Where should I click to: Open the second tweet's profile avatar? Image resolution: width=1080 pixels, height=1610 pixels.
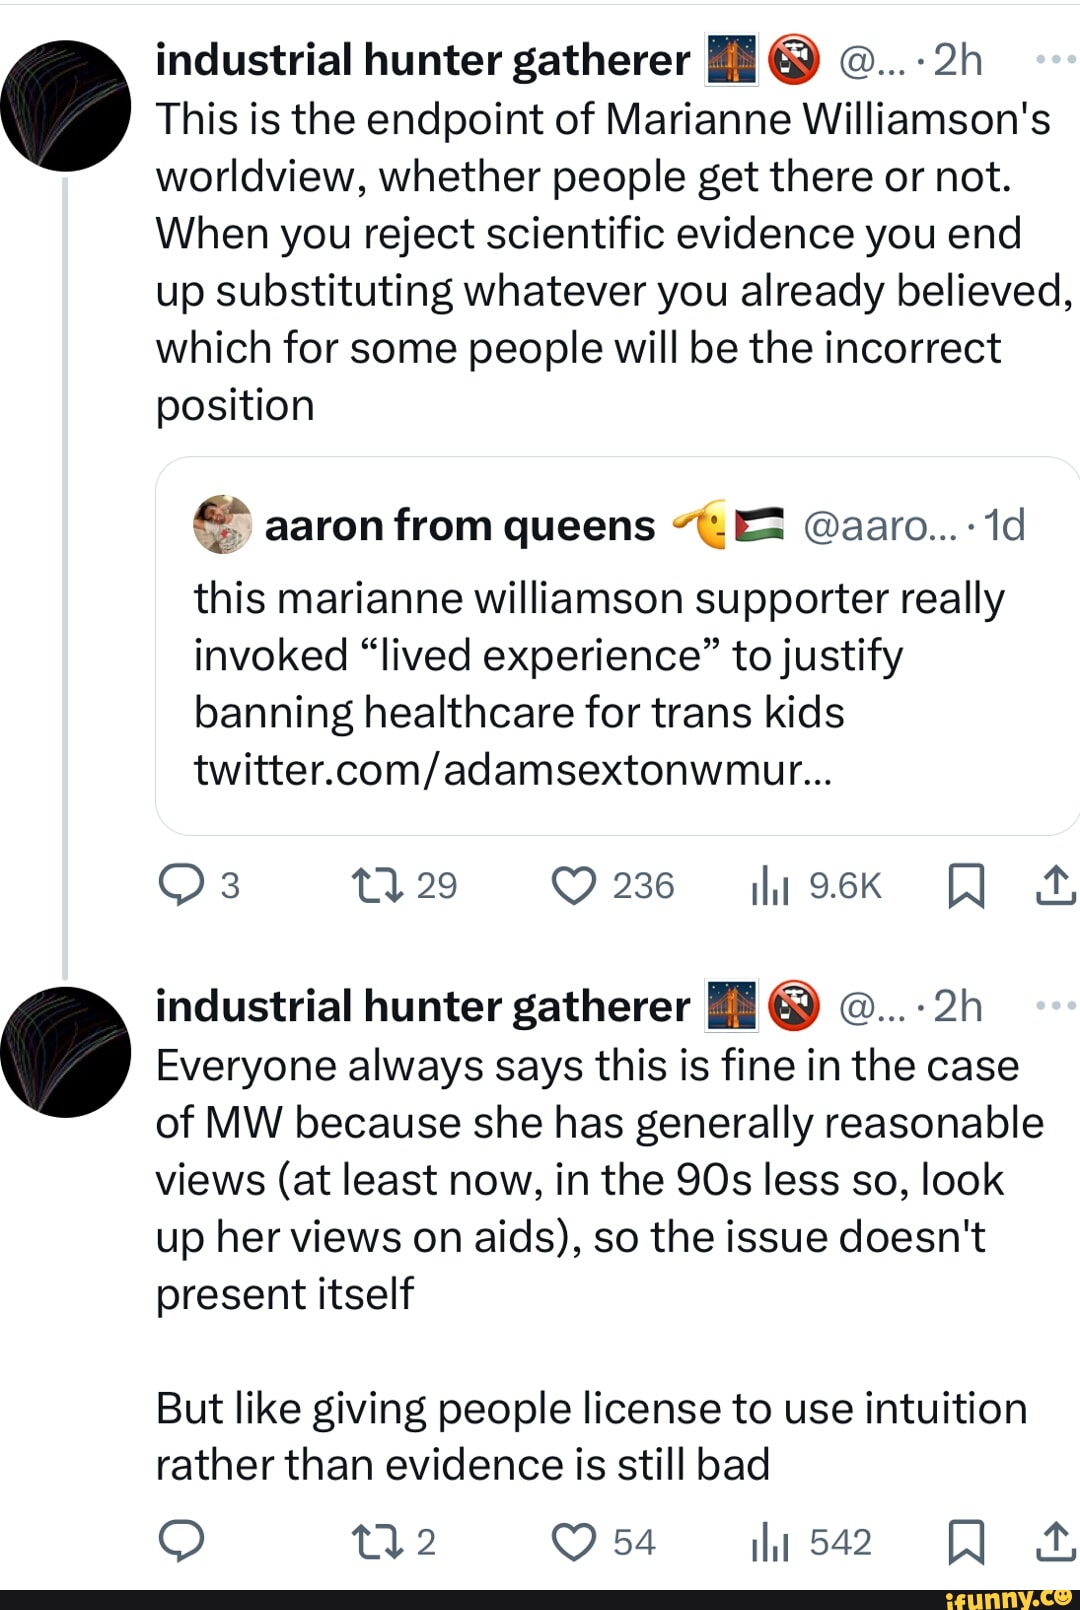[66, 1052]
